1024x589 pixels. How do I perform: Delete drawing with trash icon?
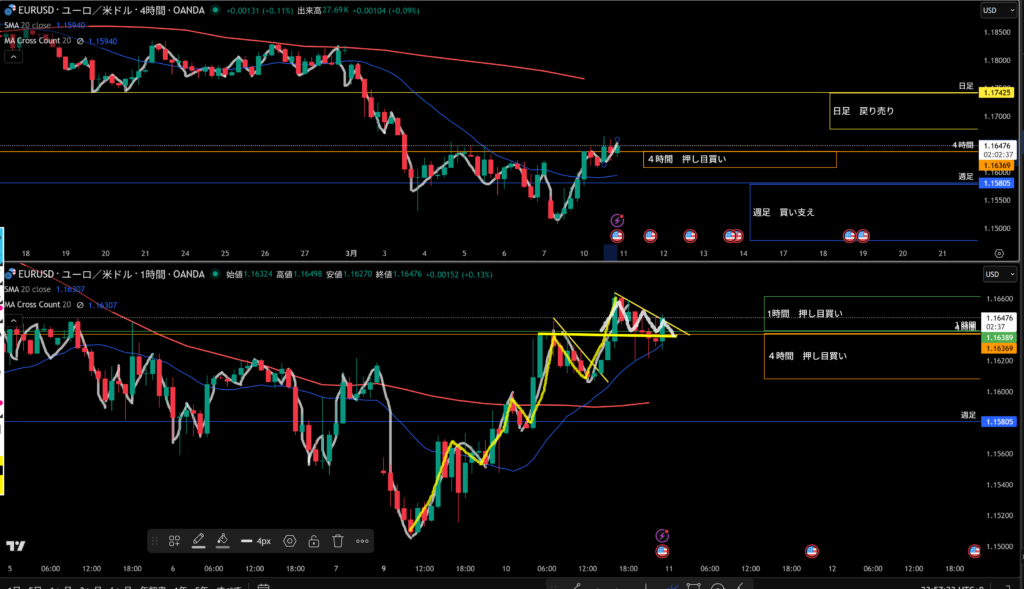(338, 541)
